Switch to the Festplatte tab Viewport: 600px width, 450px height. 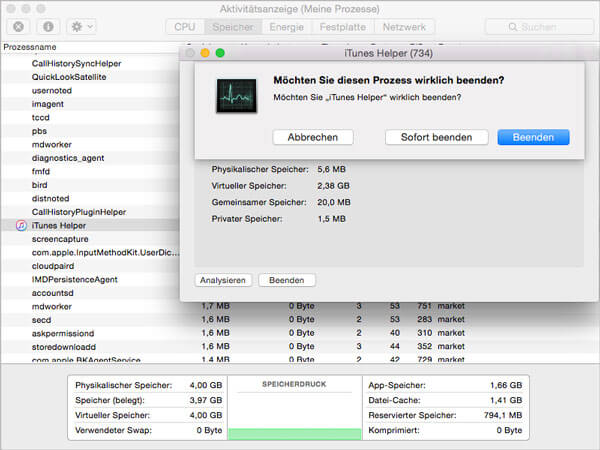(x=342, y=27)
